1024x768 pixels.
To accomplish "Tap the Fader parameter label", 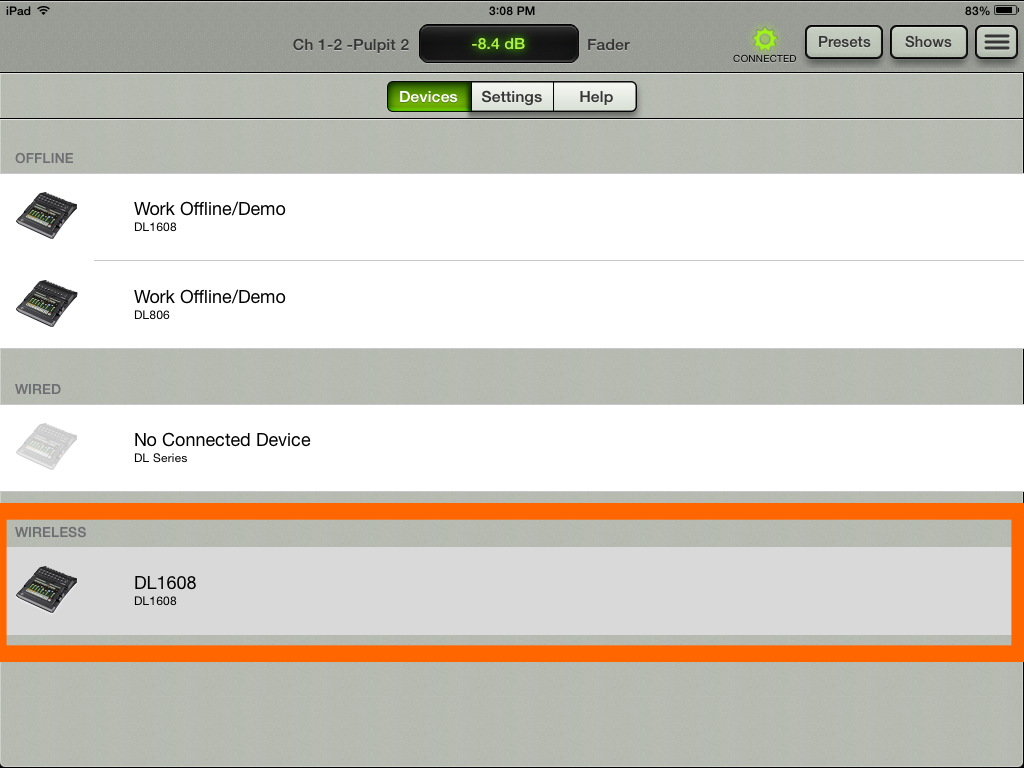I will pyautogui.click(x=608, y=45).
